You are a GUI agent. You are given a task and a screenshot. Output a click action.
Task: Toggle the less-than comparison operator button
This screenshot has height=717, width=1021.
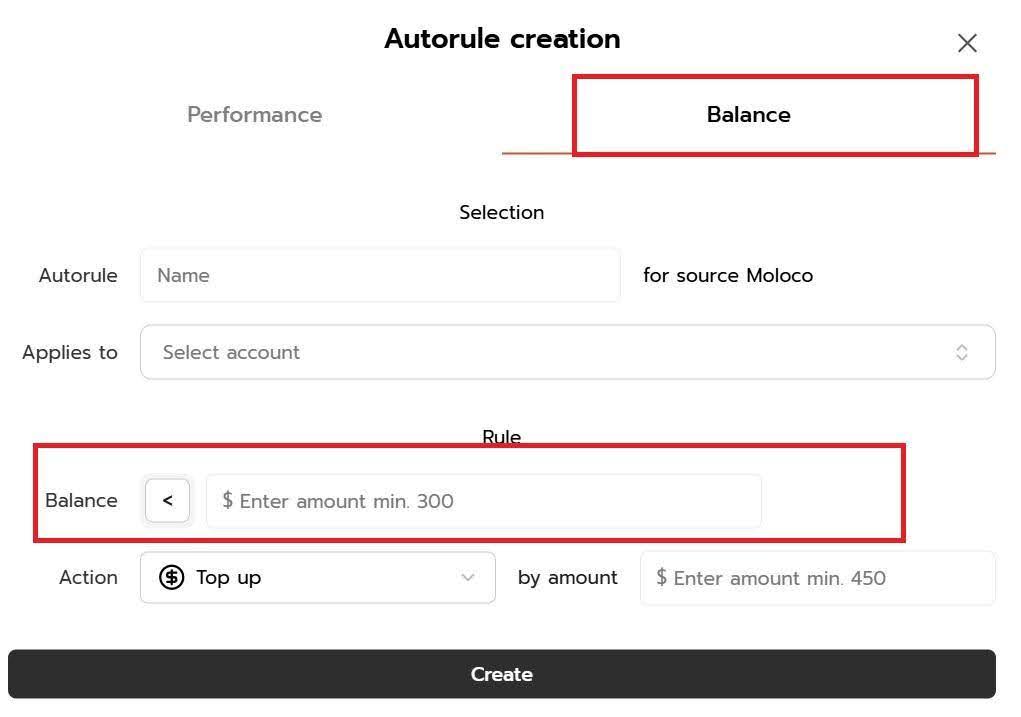click(168, 500)
